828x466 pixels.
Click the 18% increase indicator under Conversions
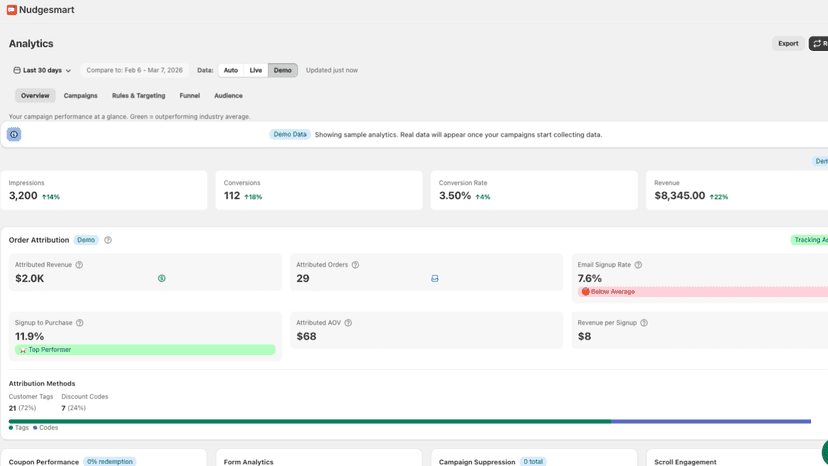[253, 197]
